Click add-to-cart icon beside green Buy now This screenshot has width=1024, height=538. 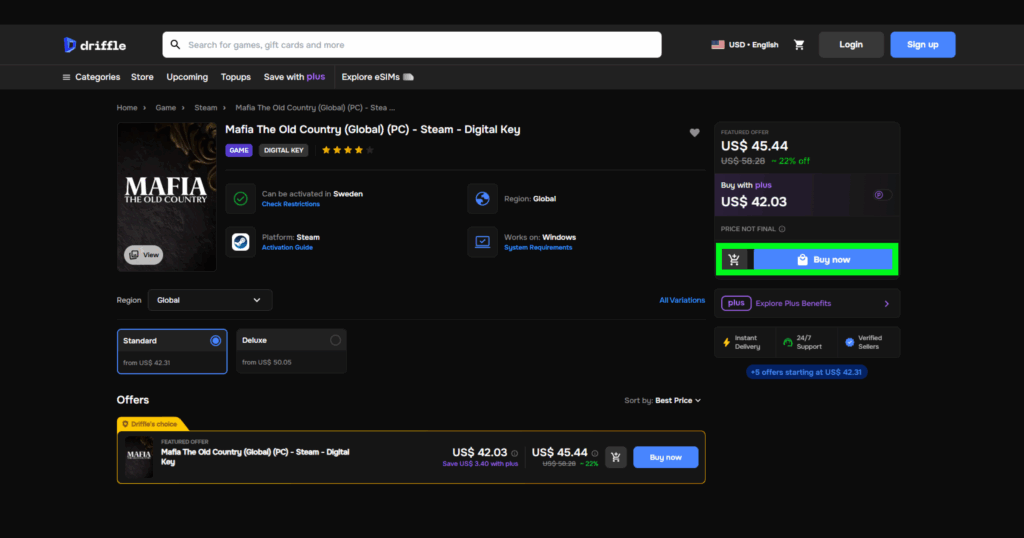coord(735,260)
